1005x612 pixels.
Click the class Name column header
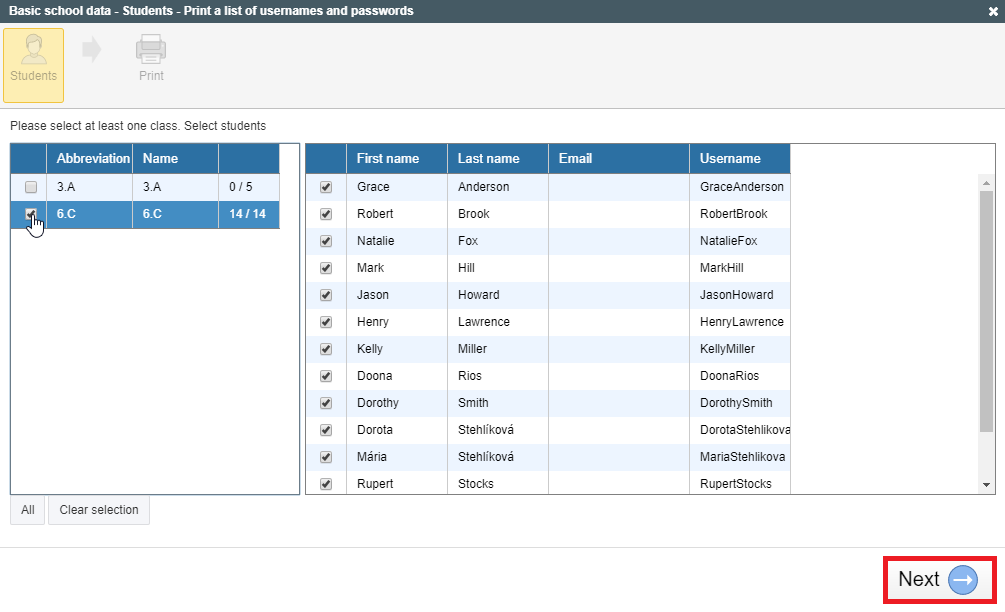(176, 158)
